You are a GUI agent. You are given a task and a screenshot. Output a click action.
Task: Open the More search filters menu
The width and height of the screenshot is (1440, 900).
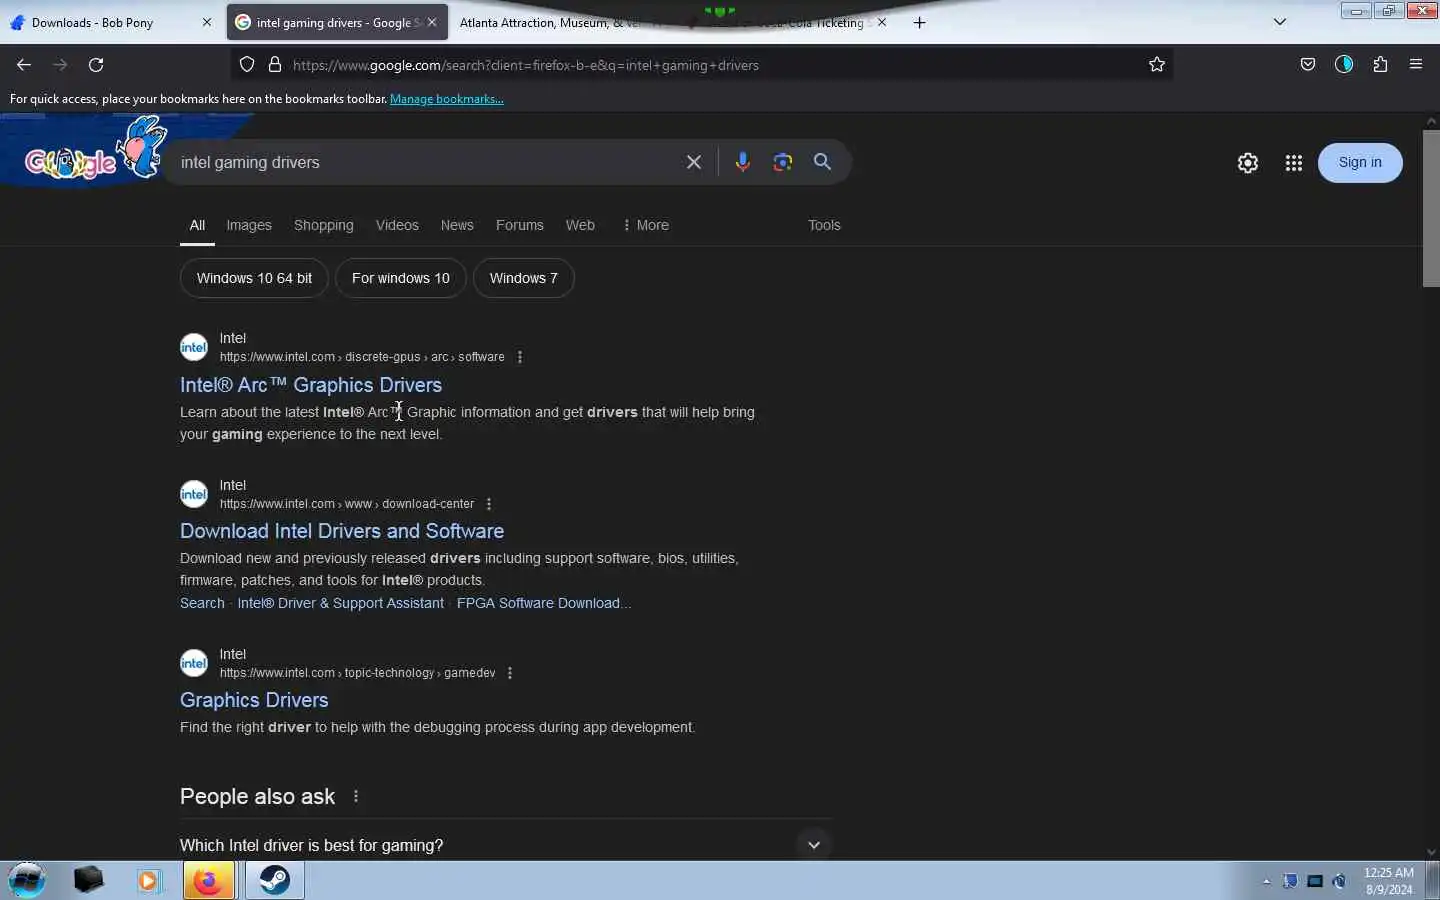click(x=646, y=225)
